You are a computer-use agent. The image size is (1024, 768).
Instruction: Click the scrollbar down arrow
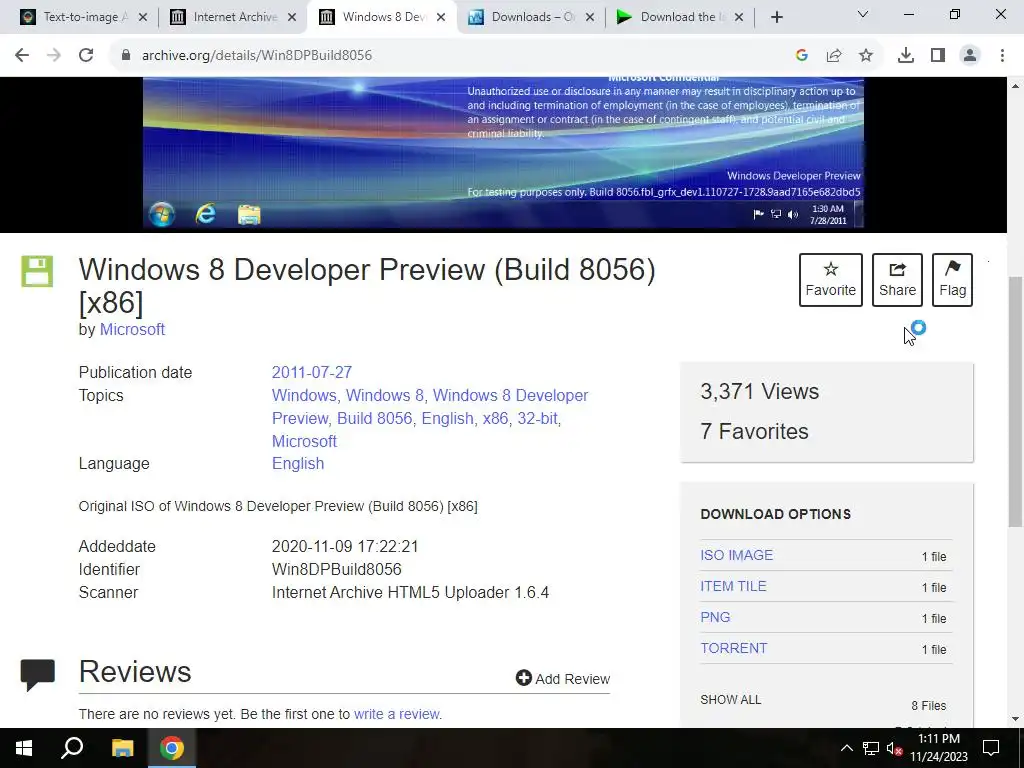pos(1015,719)
